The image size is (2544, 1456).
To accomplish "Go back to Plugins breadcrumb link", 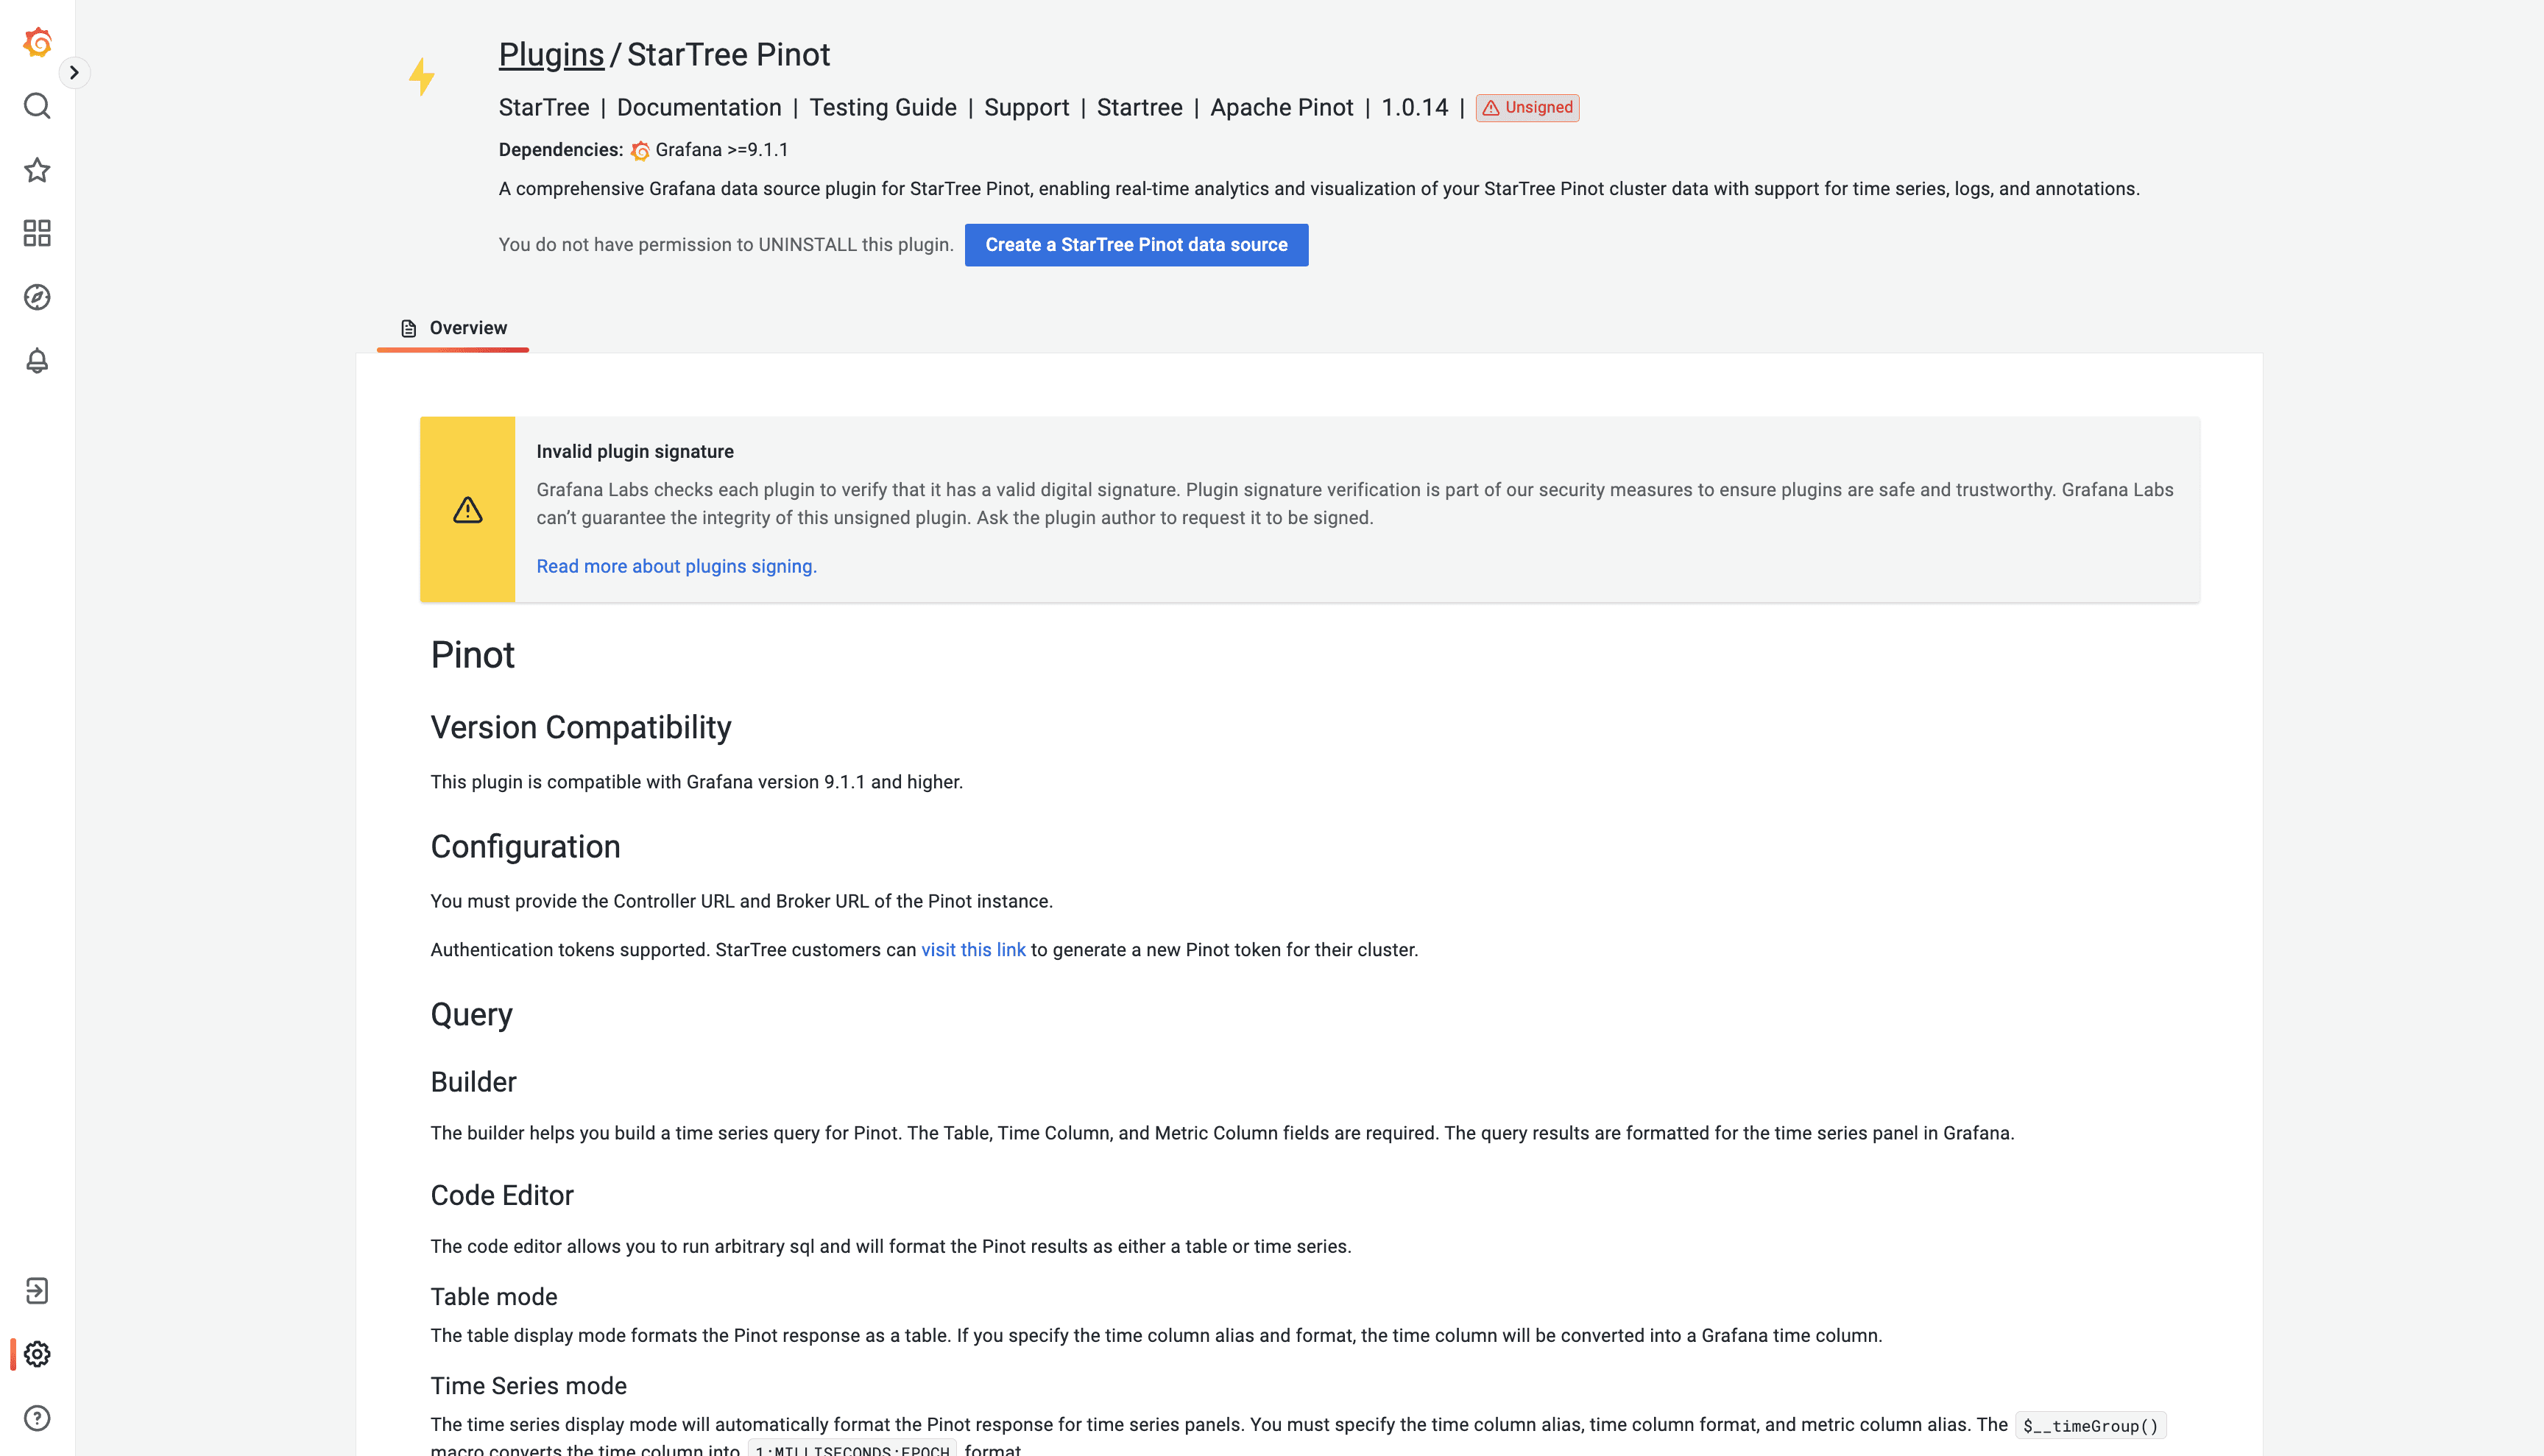I will click(x=551, y=54).
